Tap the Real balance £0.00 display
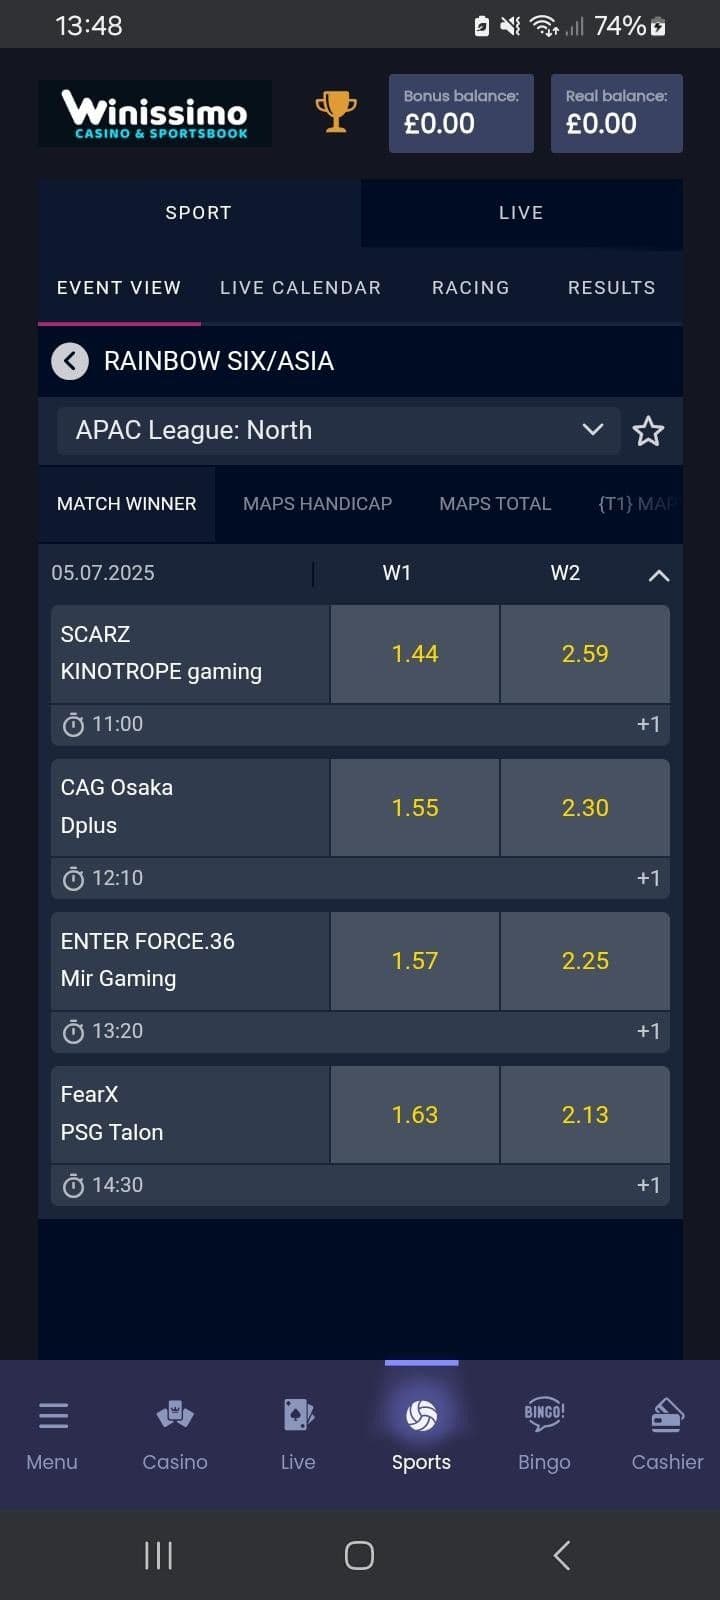Screen dimensions: 720x1600 [x=616, y=113]
